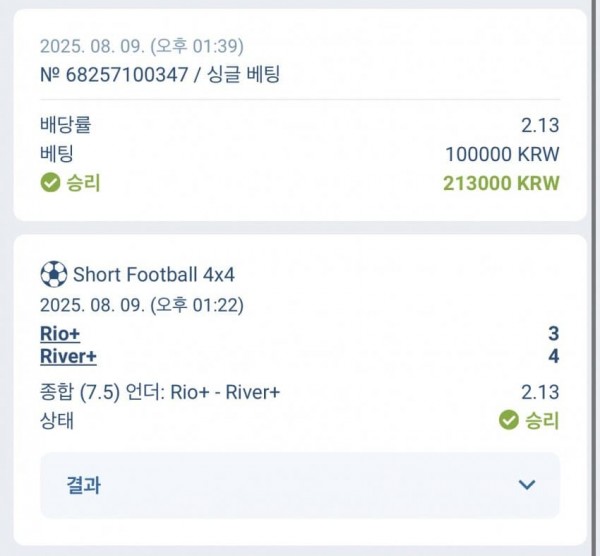Open the River+ team link
This screenshot has width=600, height=556.
[x=68, y=356]
